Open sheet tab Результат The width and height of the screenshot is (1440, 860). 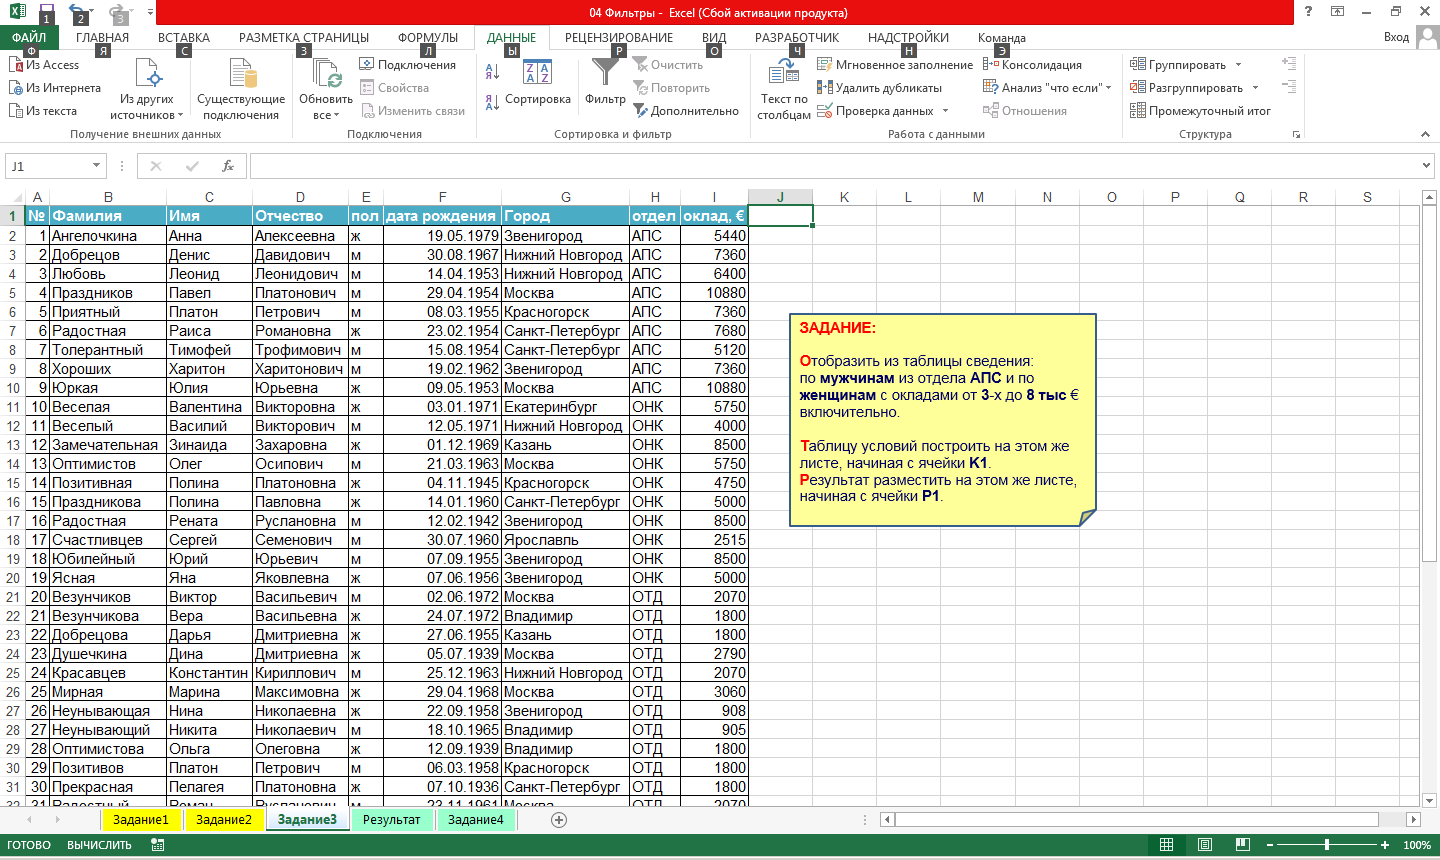click(x=392, y=820)
